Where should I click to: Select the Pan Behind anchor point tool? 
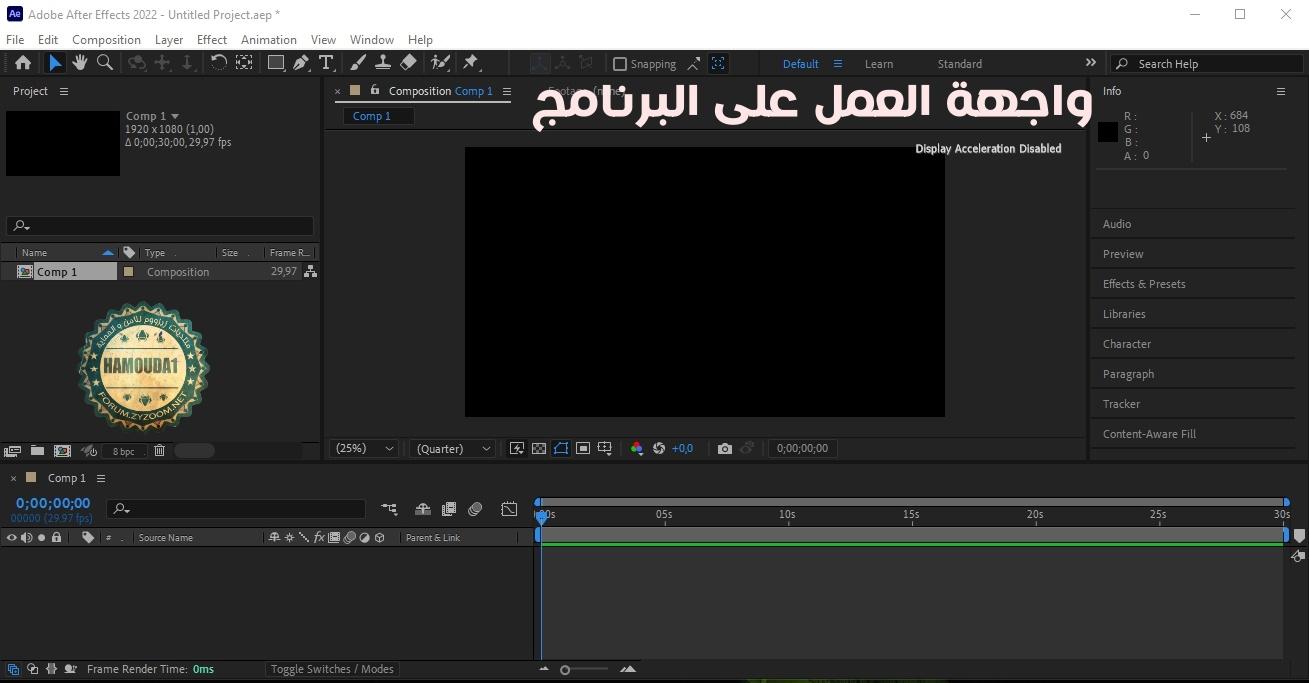point(244,63)
